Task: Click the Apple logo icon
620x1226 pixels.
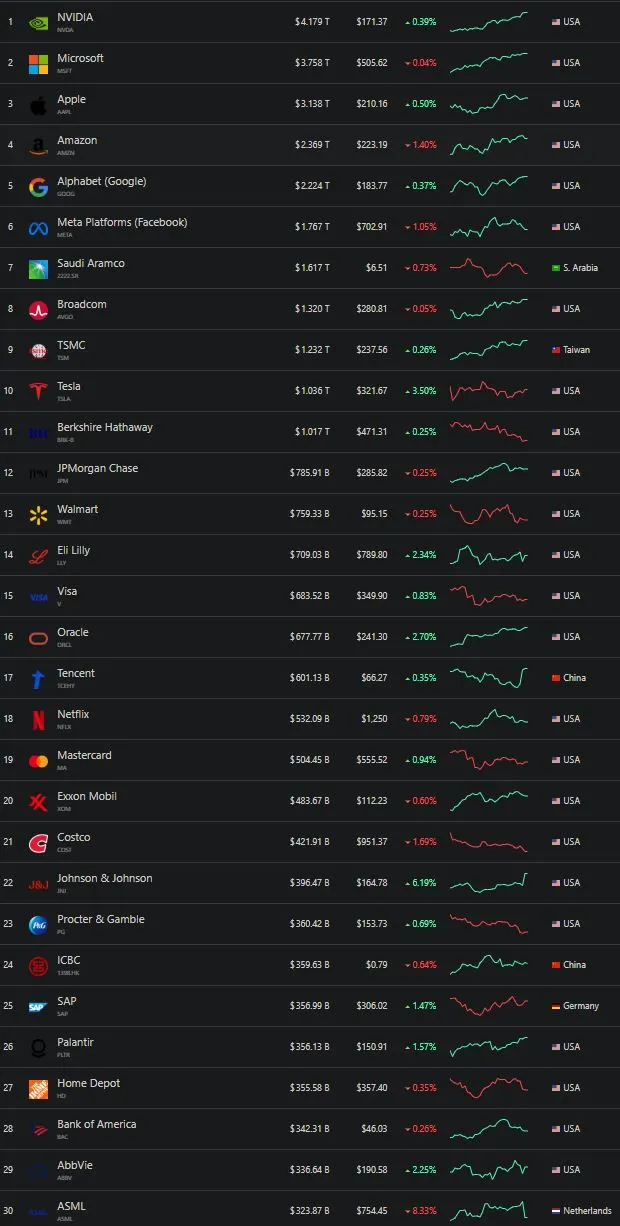Action: coord(38,104)
